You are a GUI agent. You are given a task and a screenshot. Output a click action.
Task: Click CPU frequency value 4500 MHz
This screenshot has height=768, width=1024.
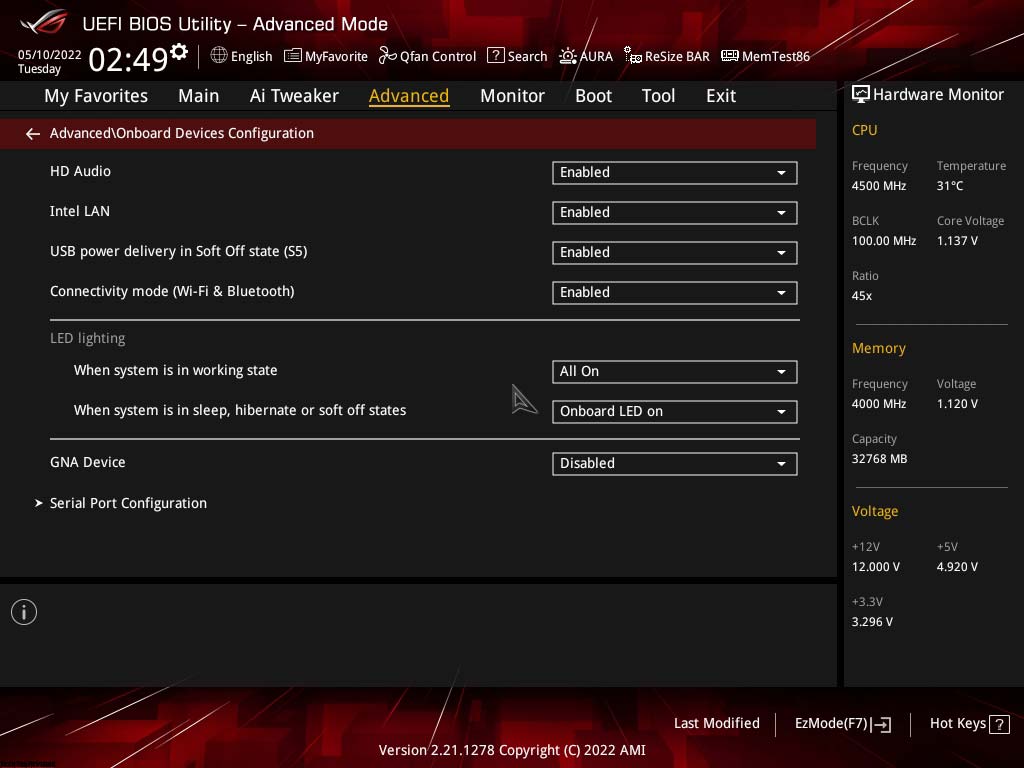point(879,186)
